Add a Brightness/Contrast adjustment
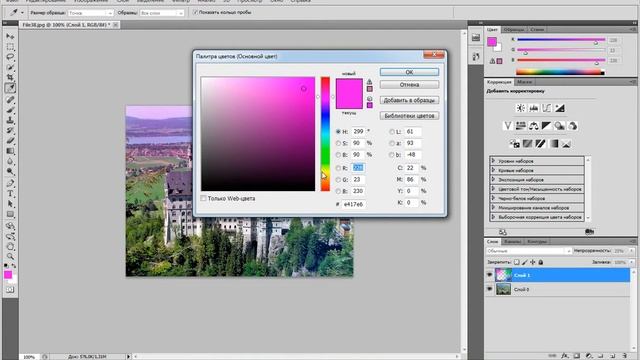 [520, 108]
